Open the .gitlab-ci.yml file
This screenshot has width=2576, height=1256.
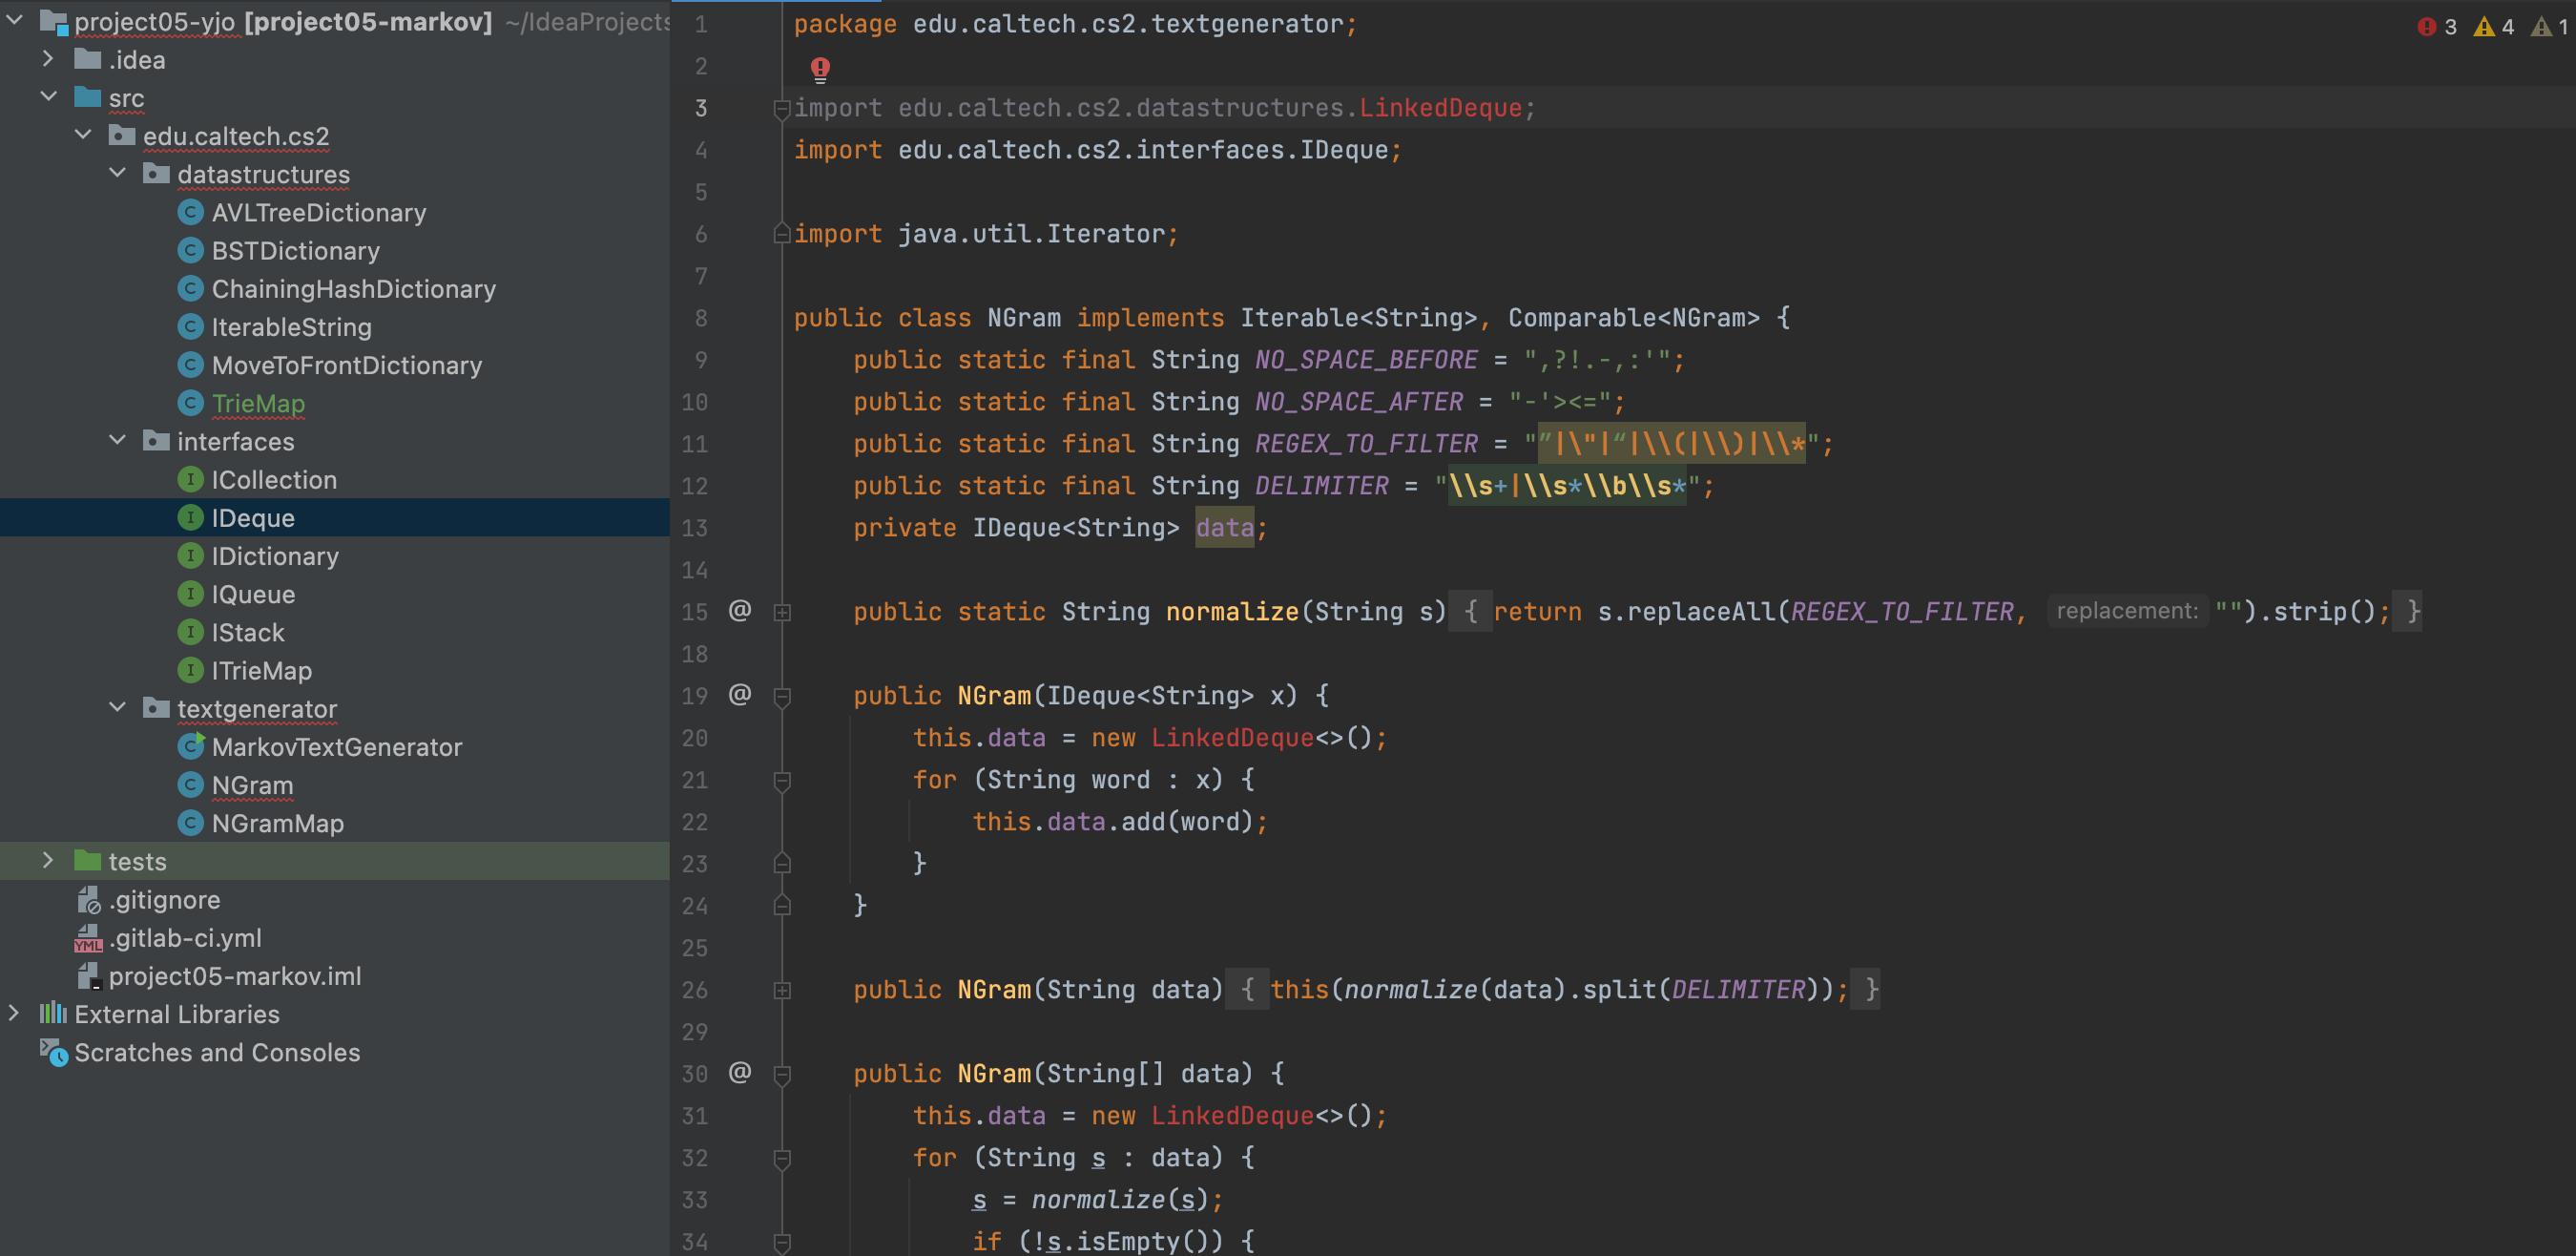(x=185, y=938)
